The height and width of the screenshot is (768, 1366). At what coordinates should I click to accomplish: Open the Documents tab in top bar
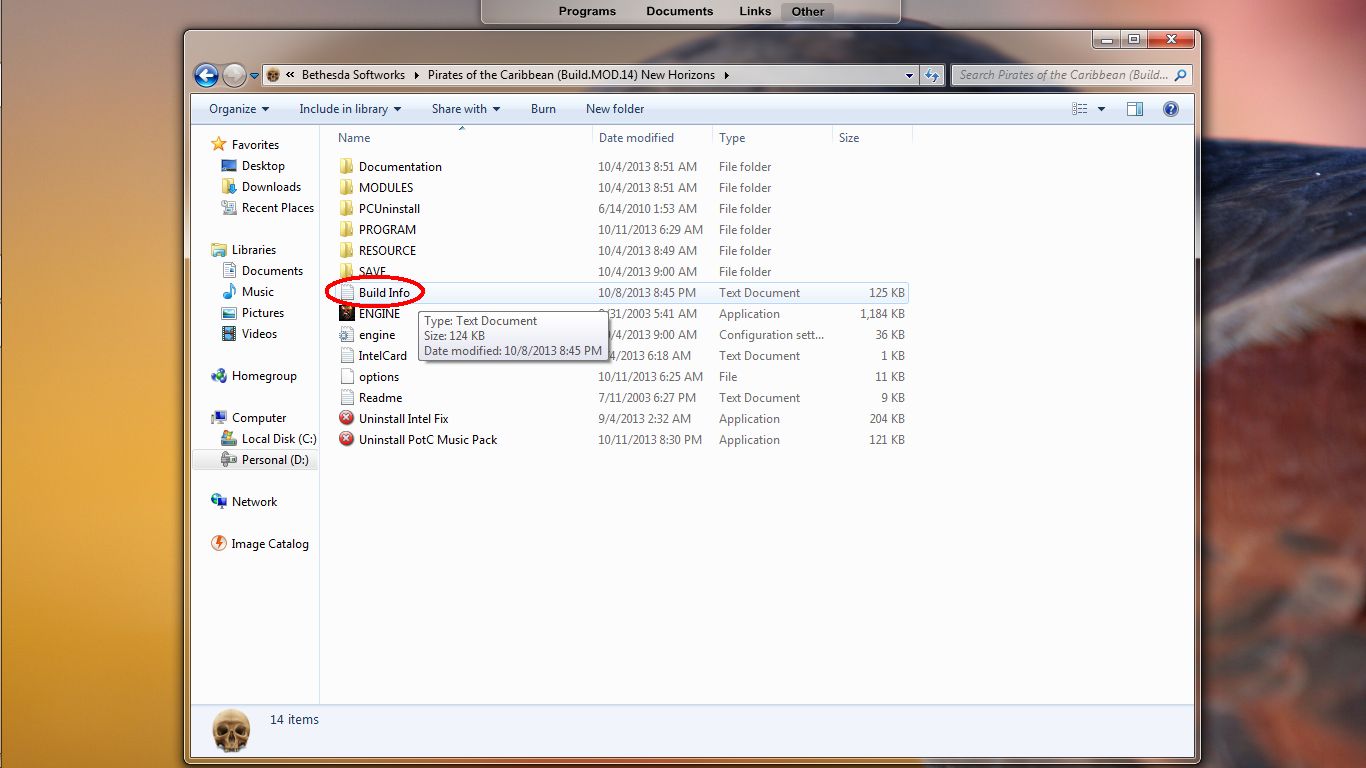coord(680,12)
